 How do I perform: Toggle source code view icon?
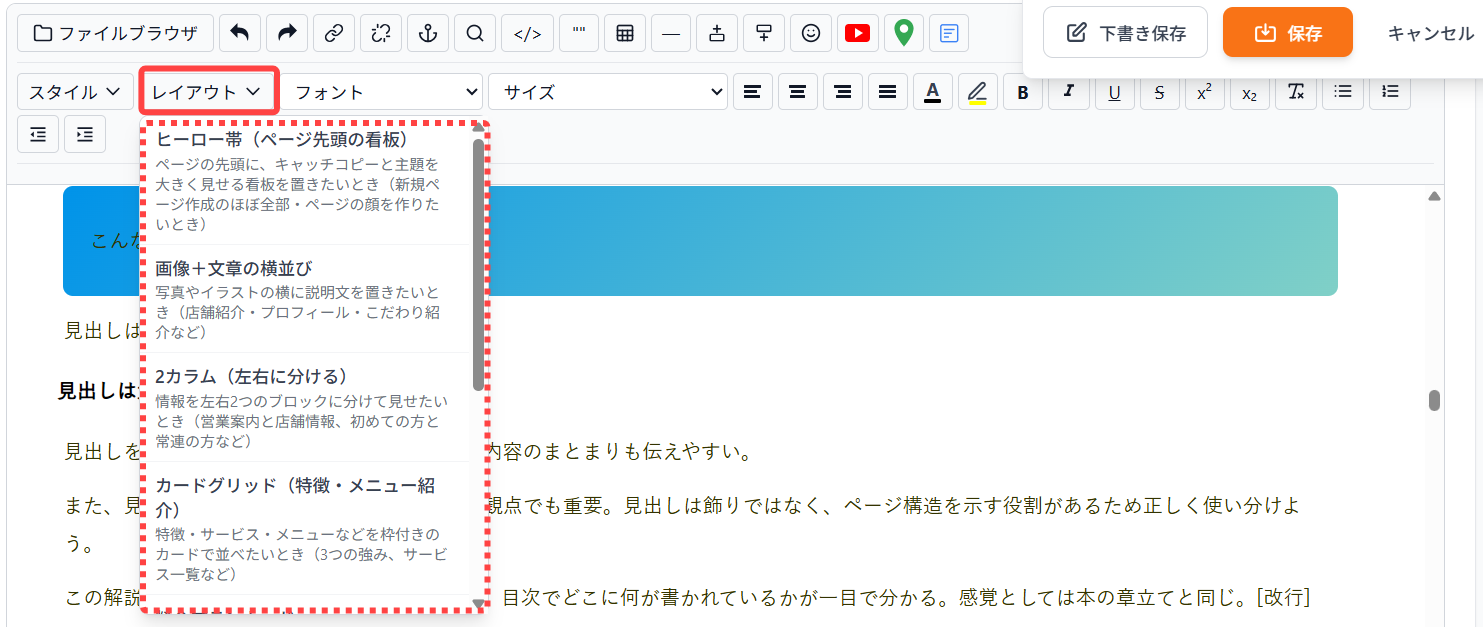click(527, 33)
